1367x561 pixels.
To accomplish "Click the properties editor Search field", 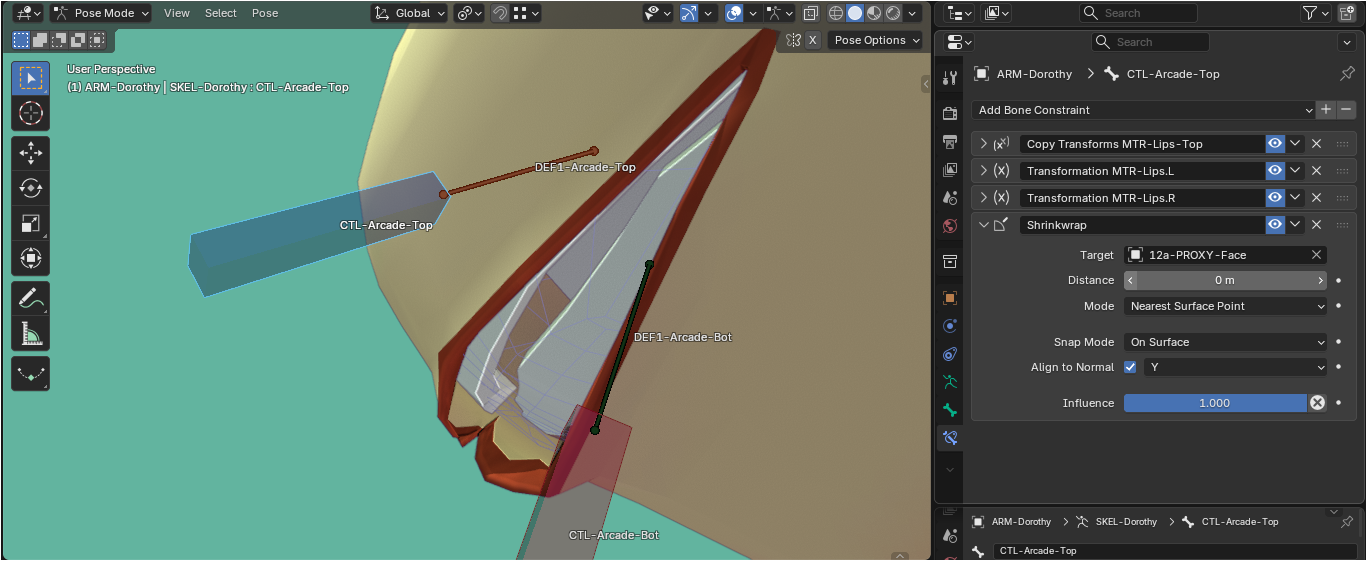I will tap(1150, 42).
